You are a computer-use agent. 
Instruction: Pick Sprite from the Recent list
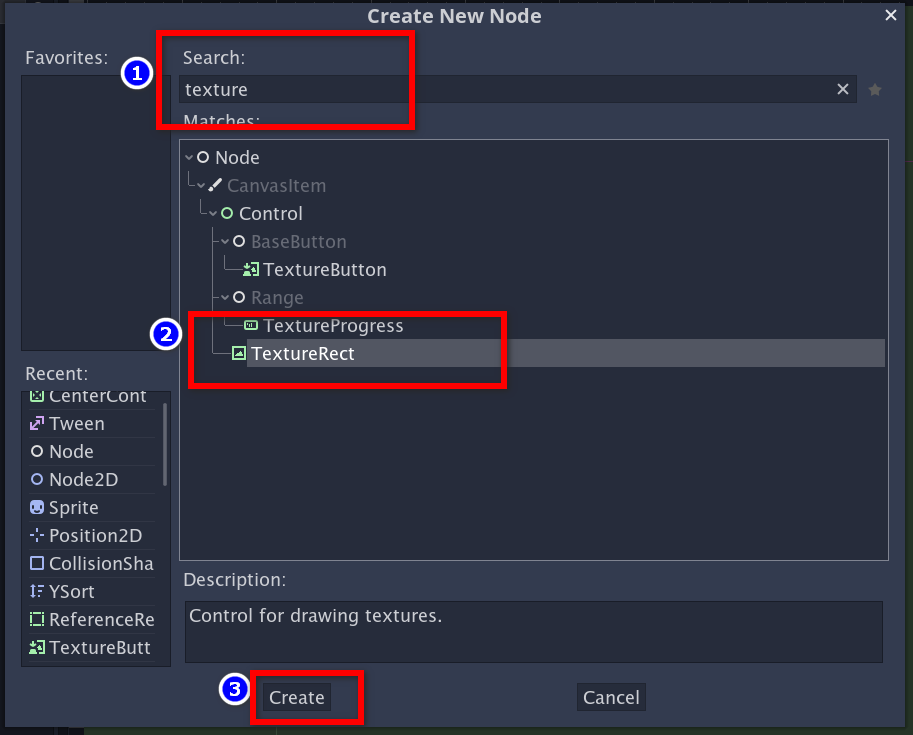point(92,507)
